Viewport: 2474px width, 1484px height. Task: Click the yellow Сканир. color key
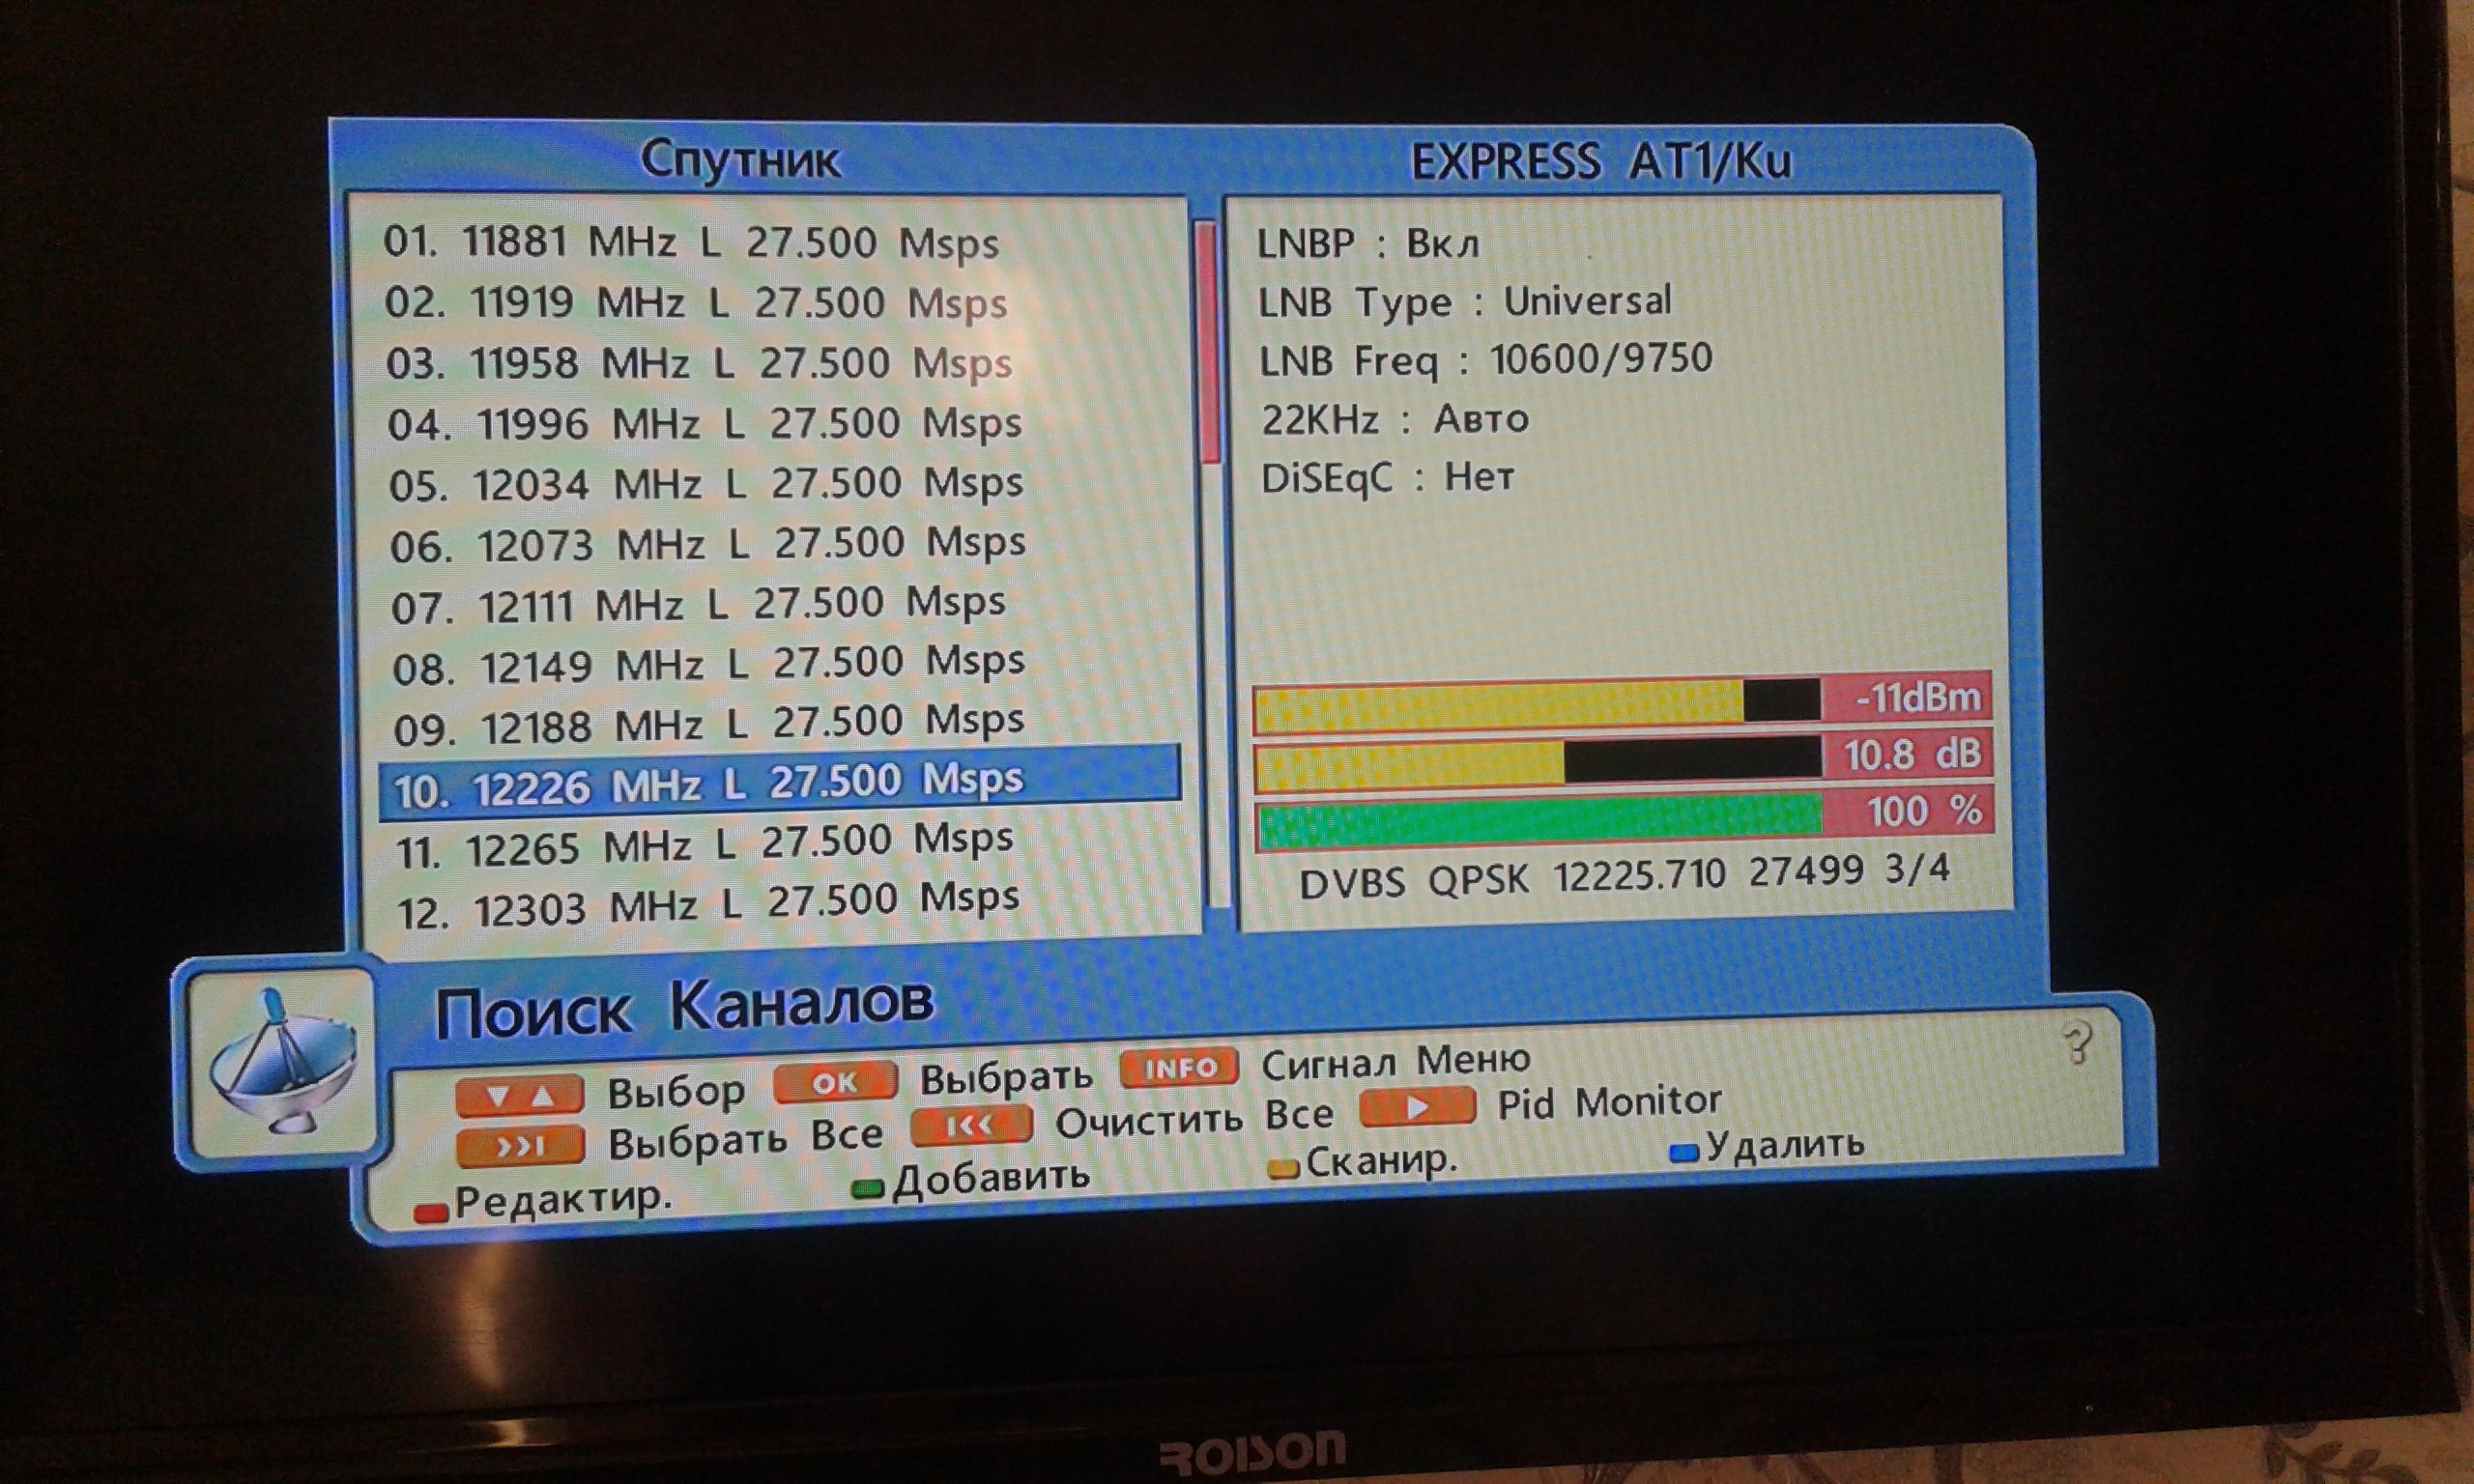[1283, 1169]
